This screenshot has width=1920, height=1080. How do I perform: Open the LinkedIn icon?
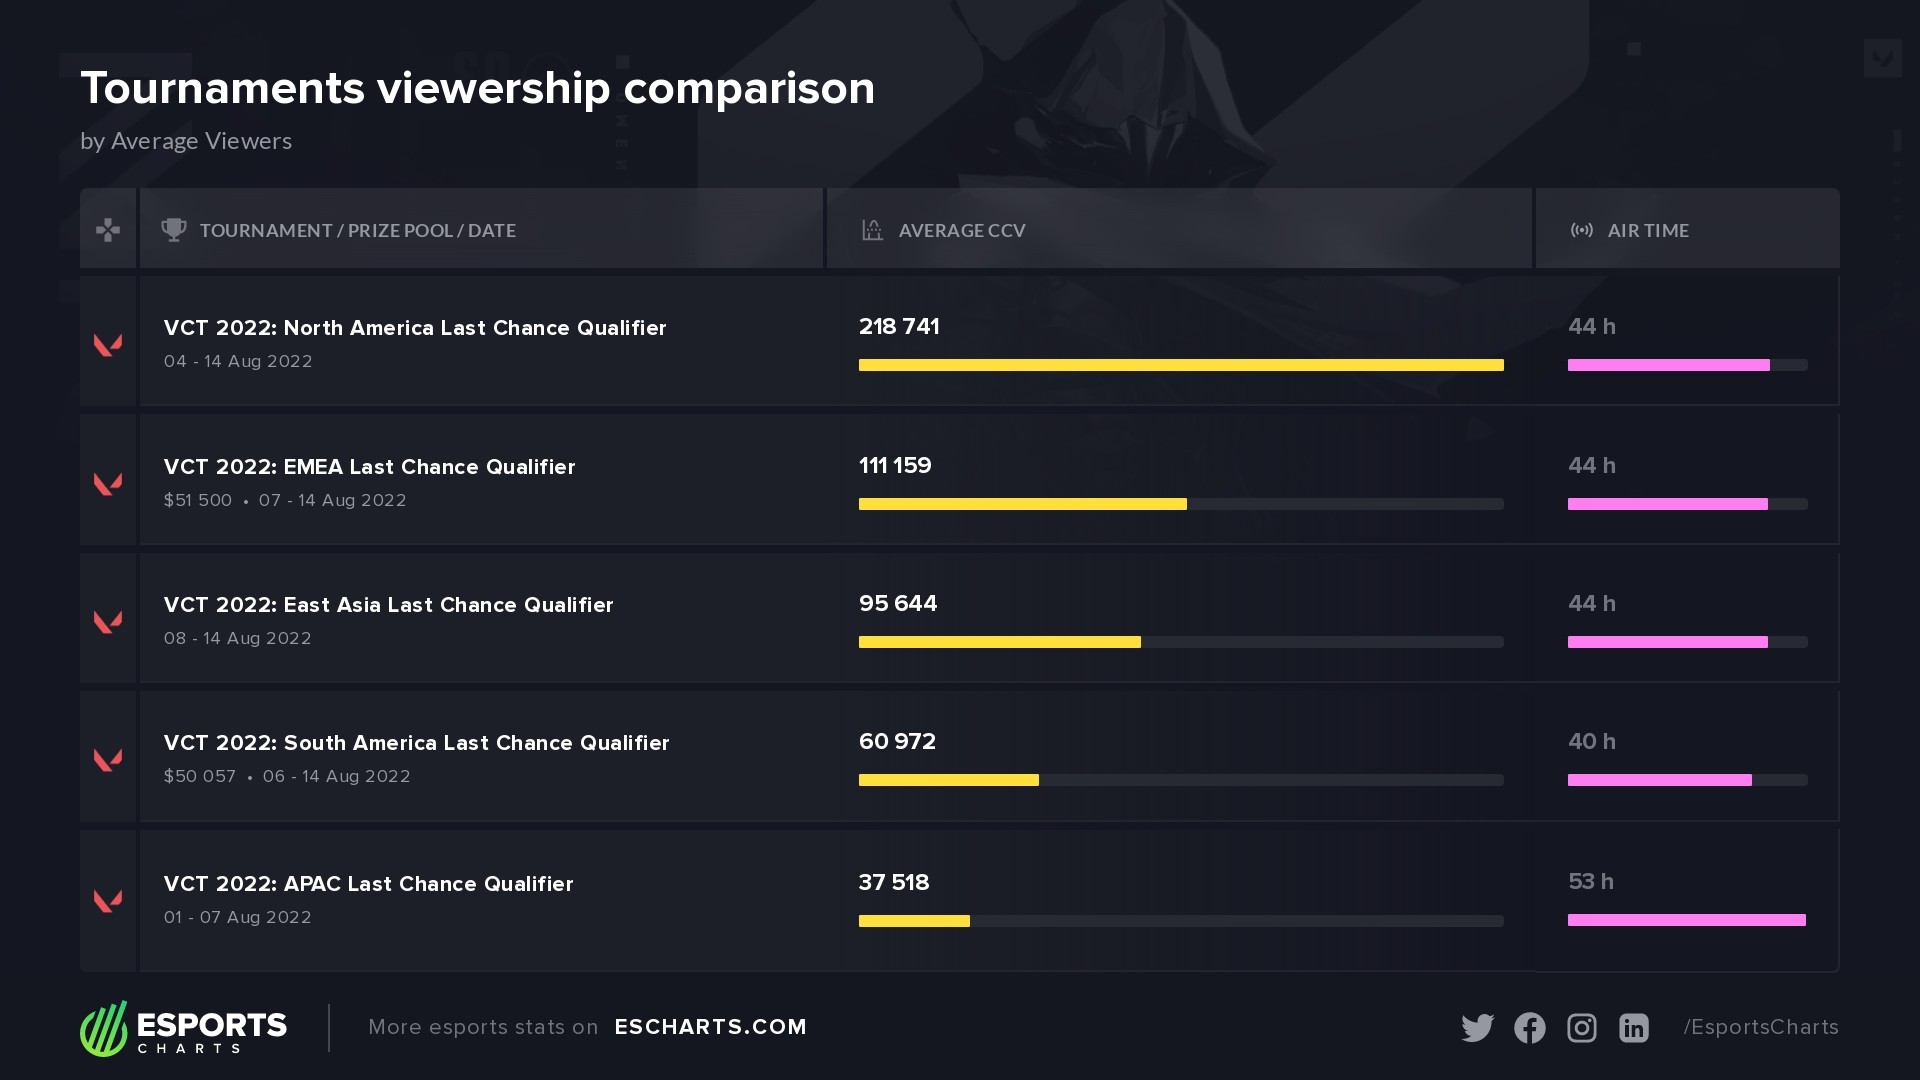1633,1027
